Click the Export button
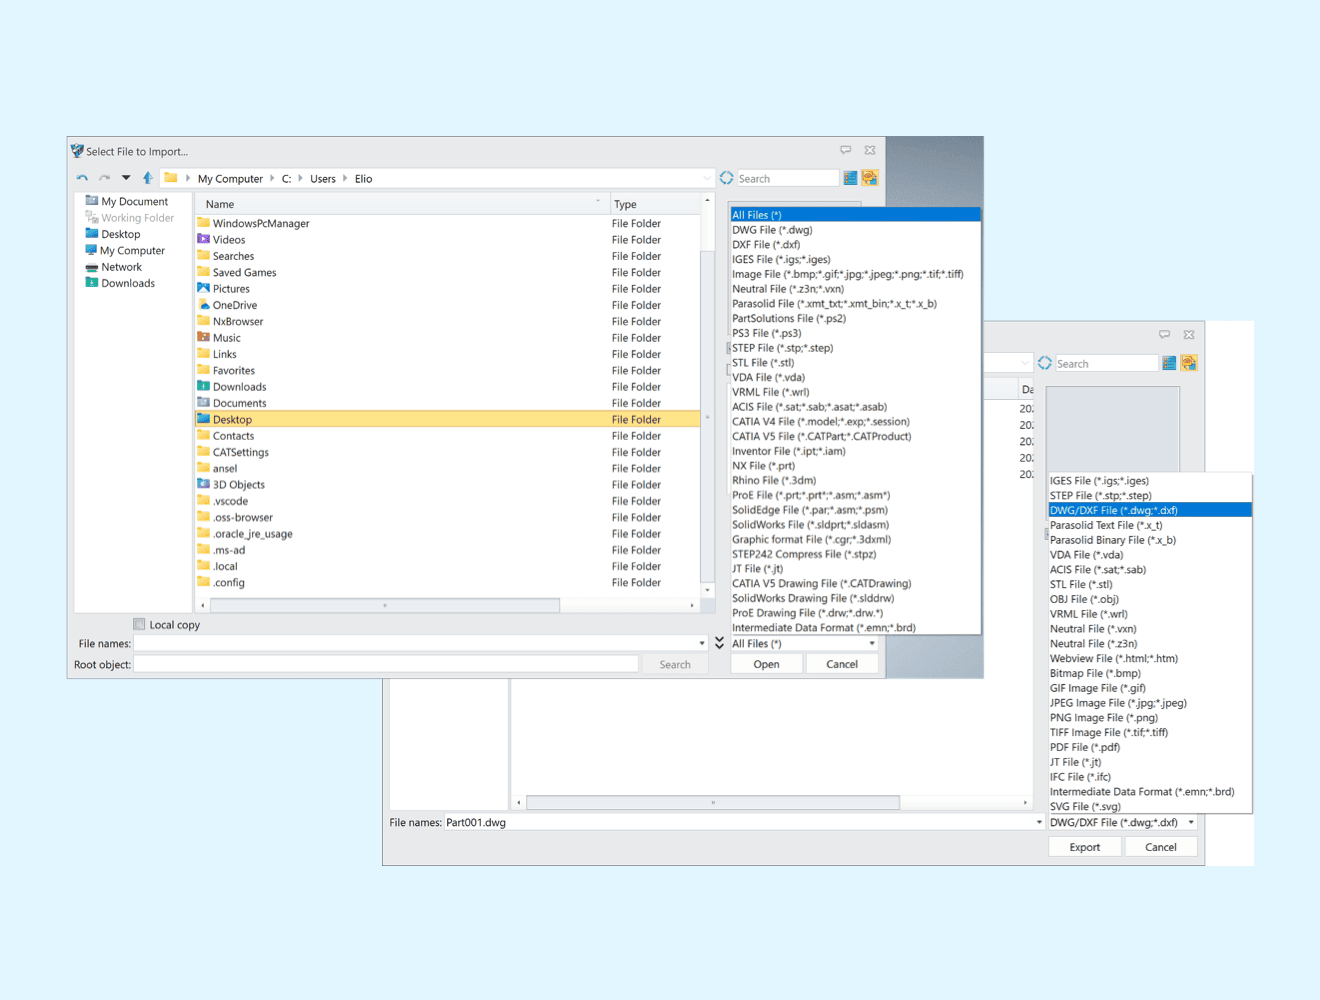Screen dimensions: 1320x1000 [x=1084, y=847]
